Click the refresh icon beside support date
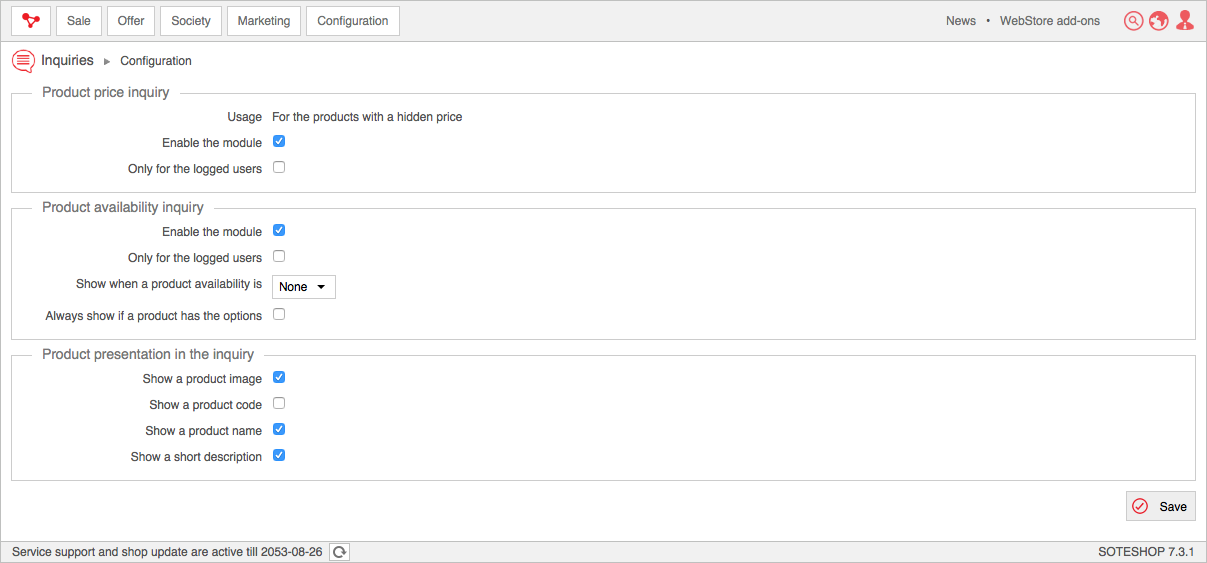Screen dimensions: 1207x563 (x=340, y=552)
